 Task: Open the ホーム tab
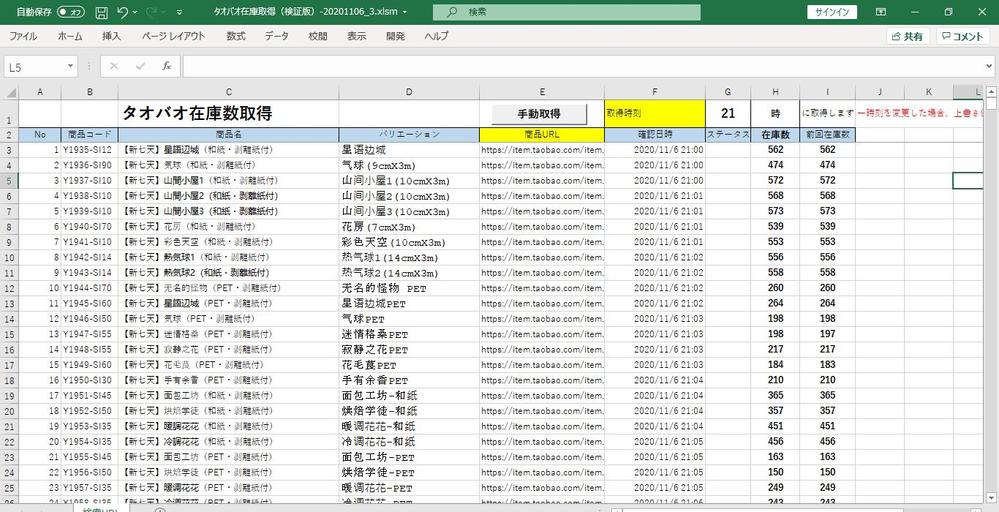point(70,36)
